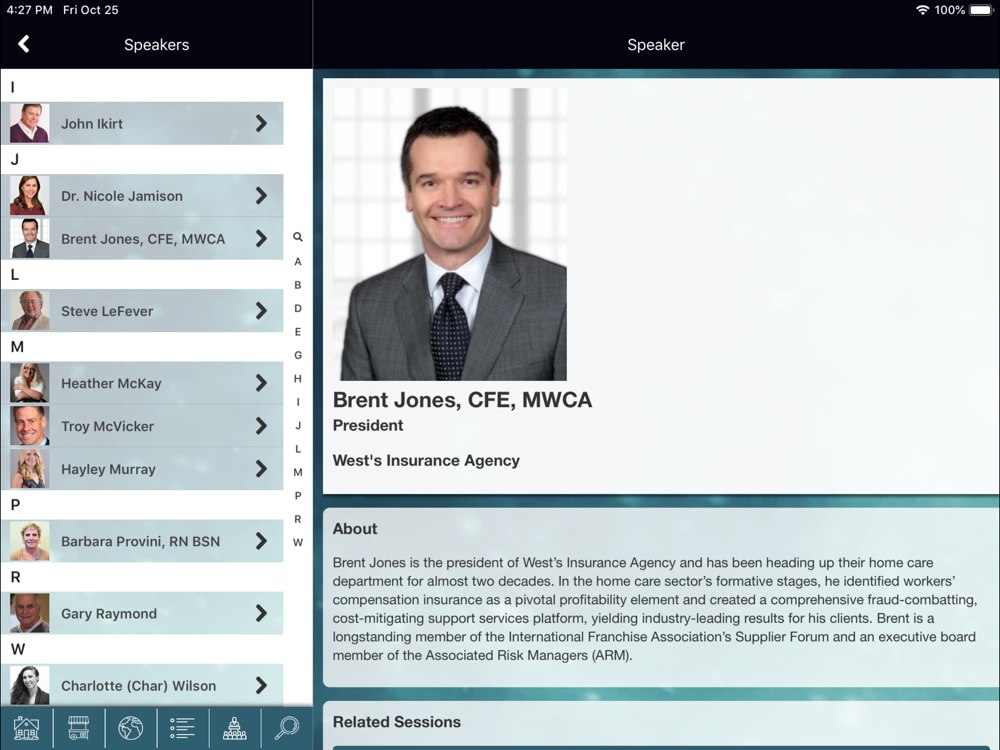
Task: Tap the chevron on Heather McKay's row
Action: pos(261,383)
